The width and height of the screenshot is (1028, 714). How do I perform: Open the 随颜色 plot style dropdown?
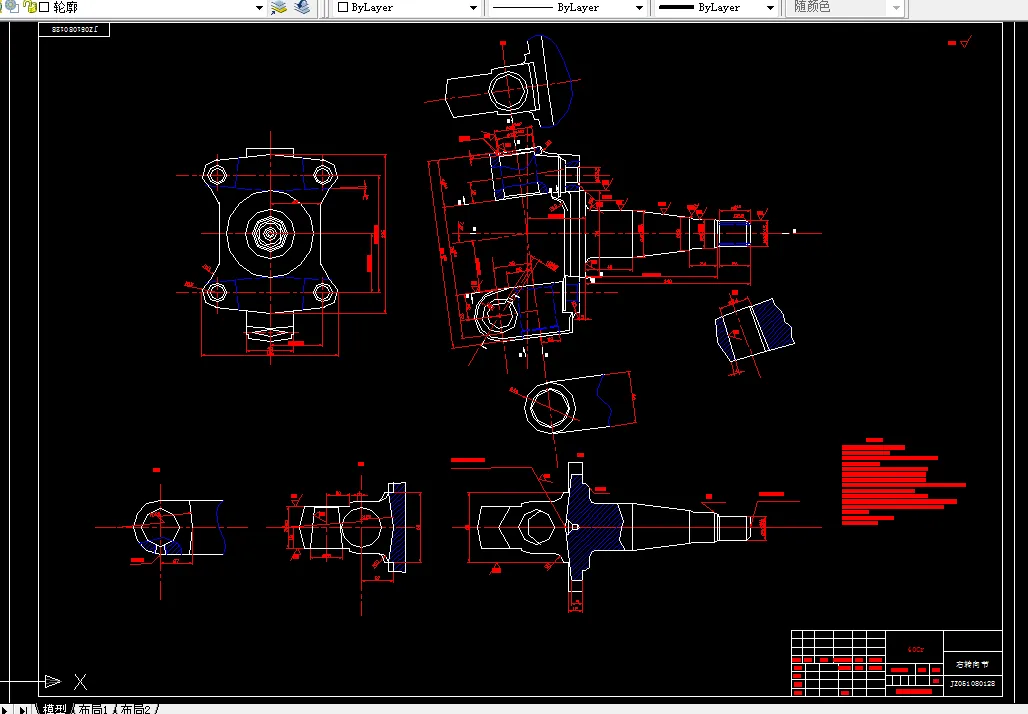896,8
